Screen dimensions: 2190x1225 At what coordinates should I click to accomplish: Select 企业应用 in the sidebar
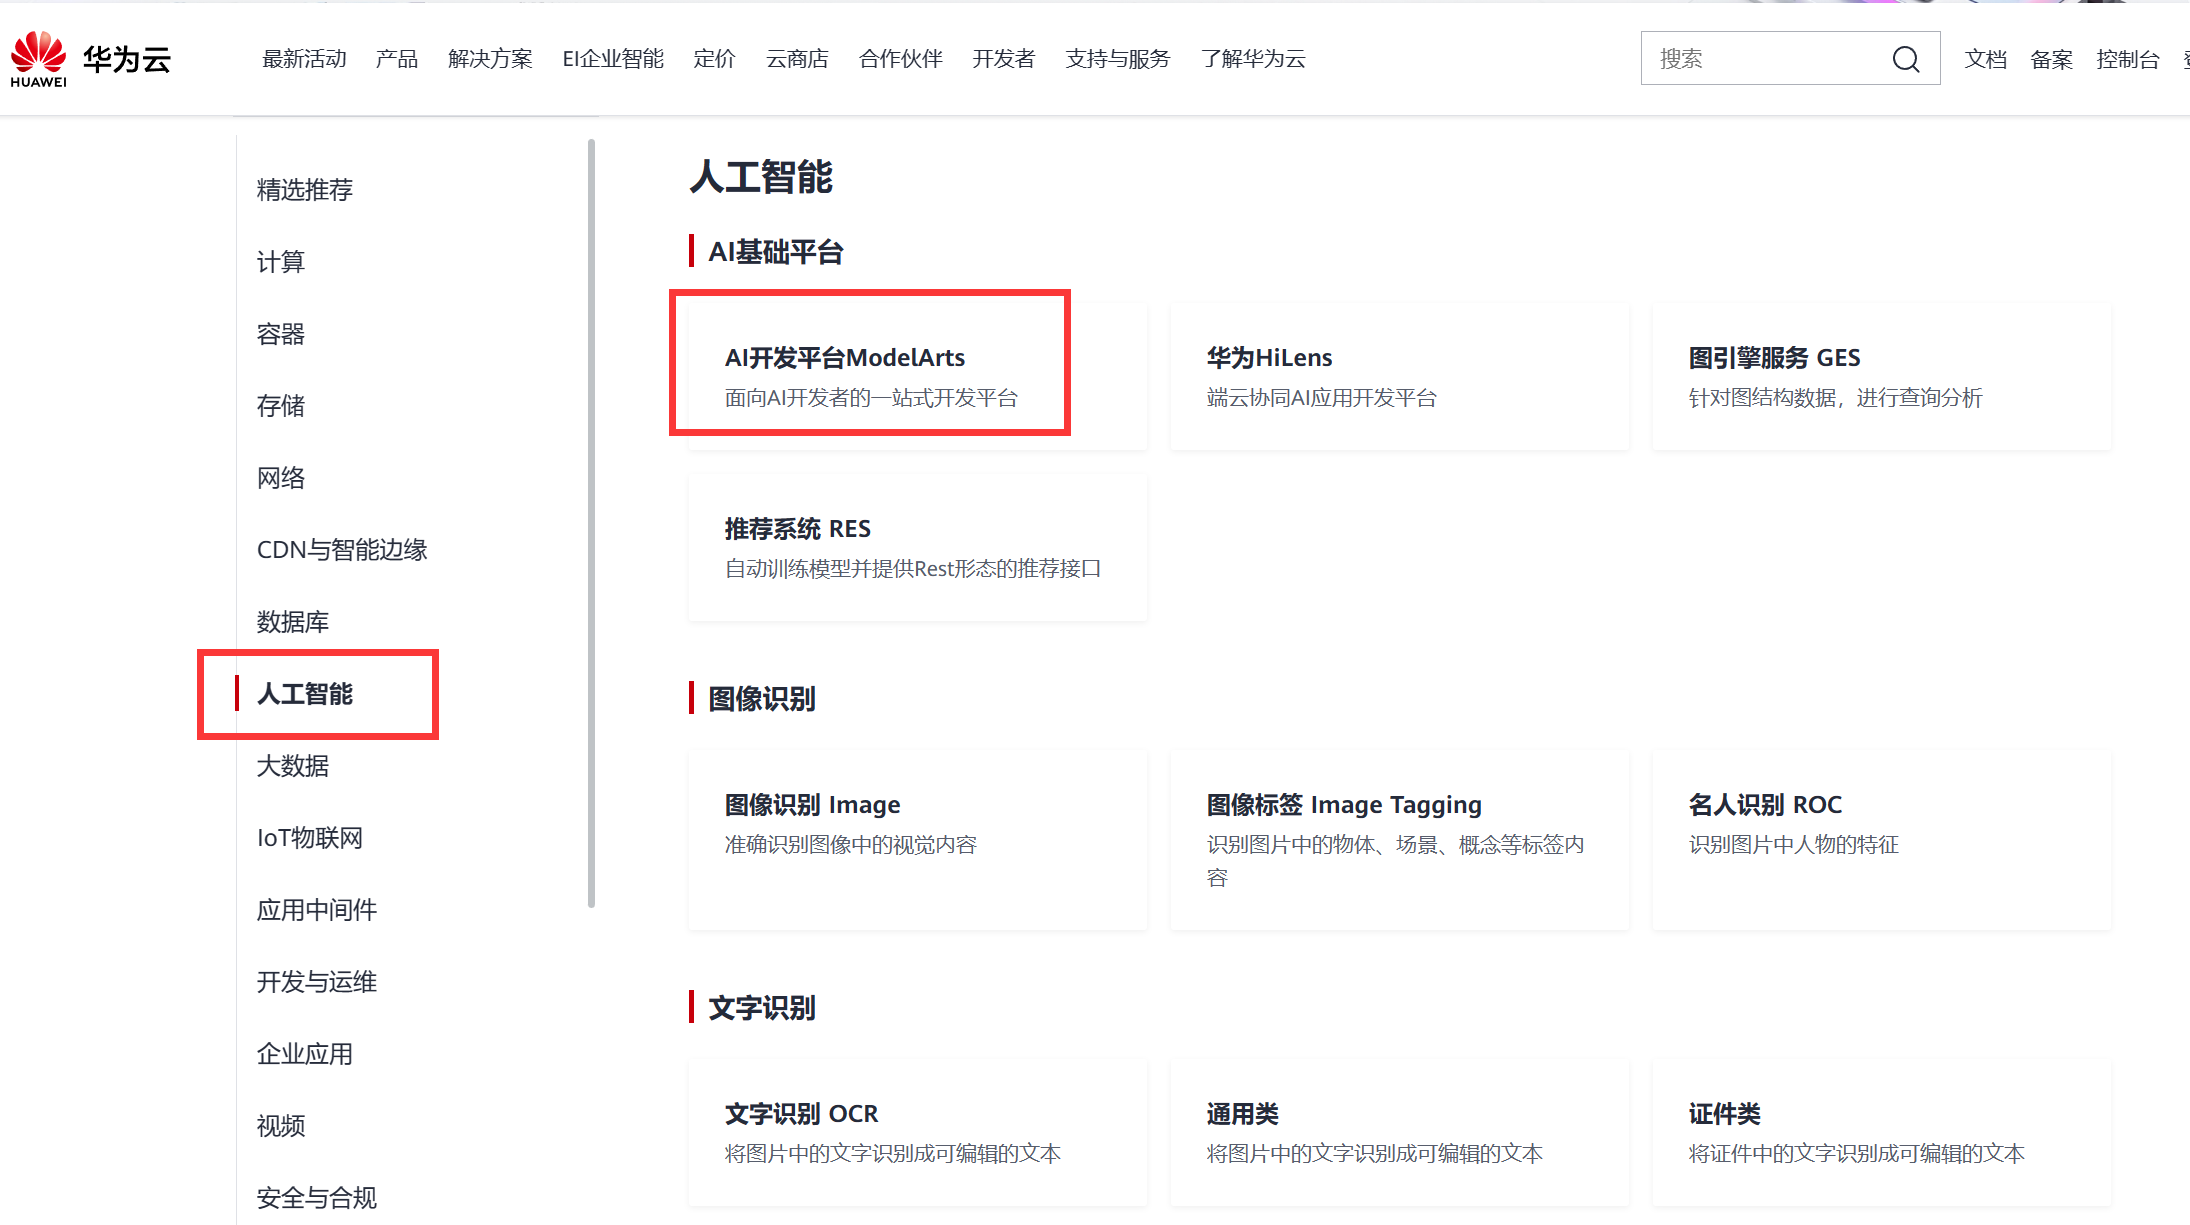[304, 1054]
